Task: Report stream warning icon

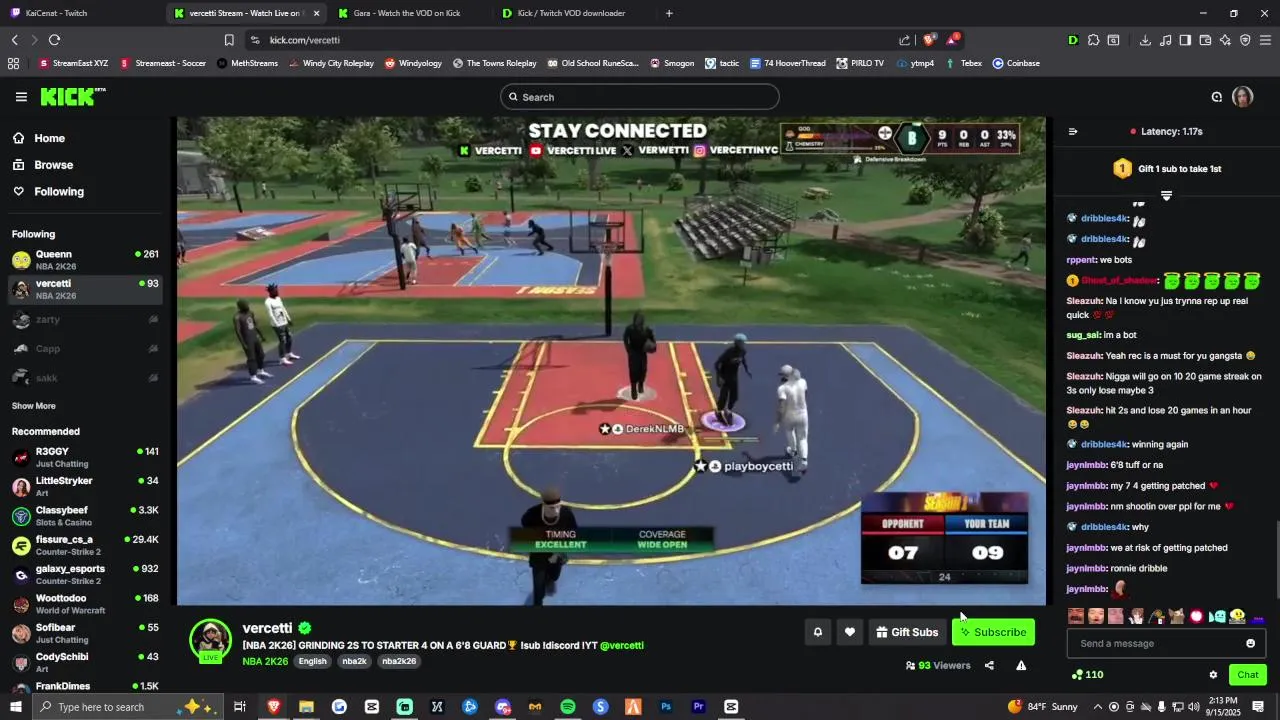Action: 1021,666
